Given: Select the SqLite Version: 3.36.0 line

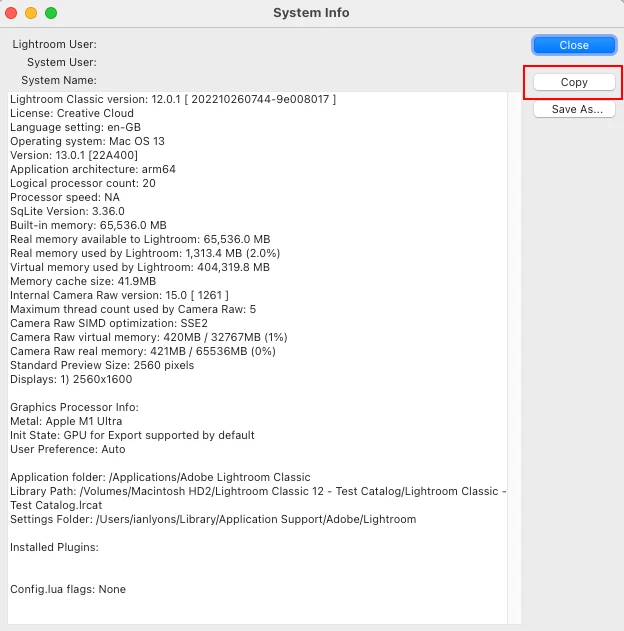Looking at the screenshot, I should coord(67,211).
